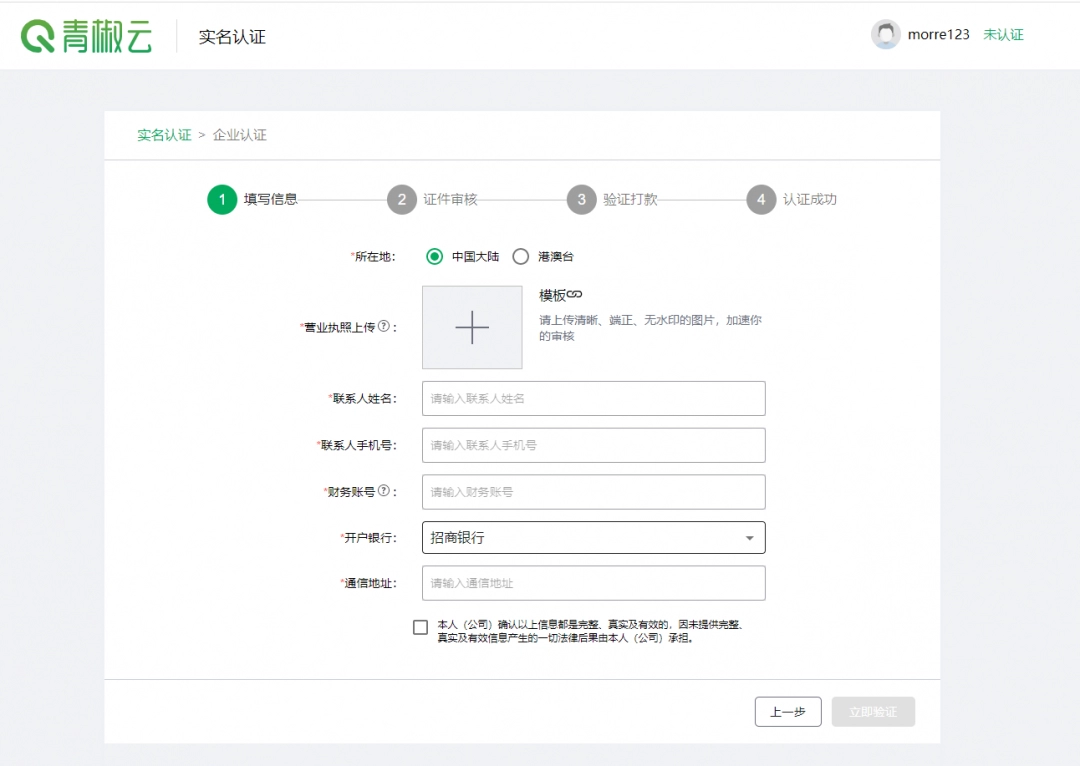The height and width of the screenshot is (766, 1080).
Task: Click the 立即验证 button
Action: pos(873,711)
